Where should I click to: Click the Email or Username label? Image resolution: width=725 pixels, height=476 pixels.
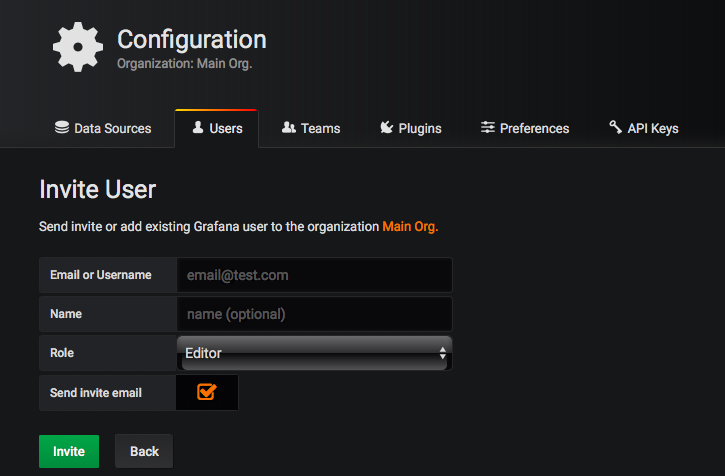coord(101,275)
